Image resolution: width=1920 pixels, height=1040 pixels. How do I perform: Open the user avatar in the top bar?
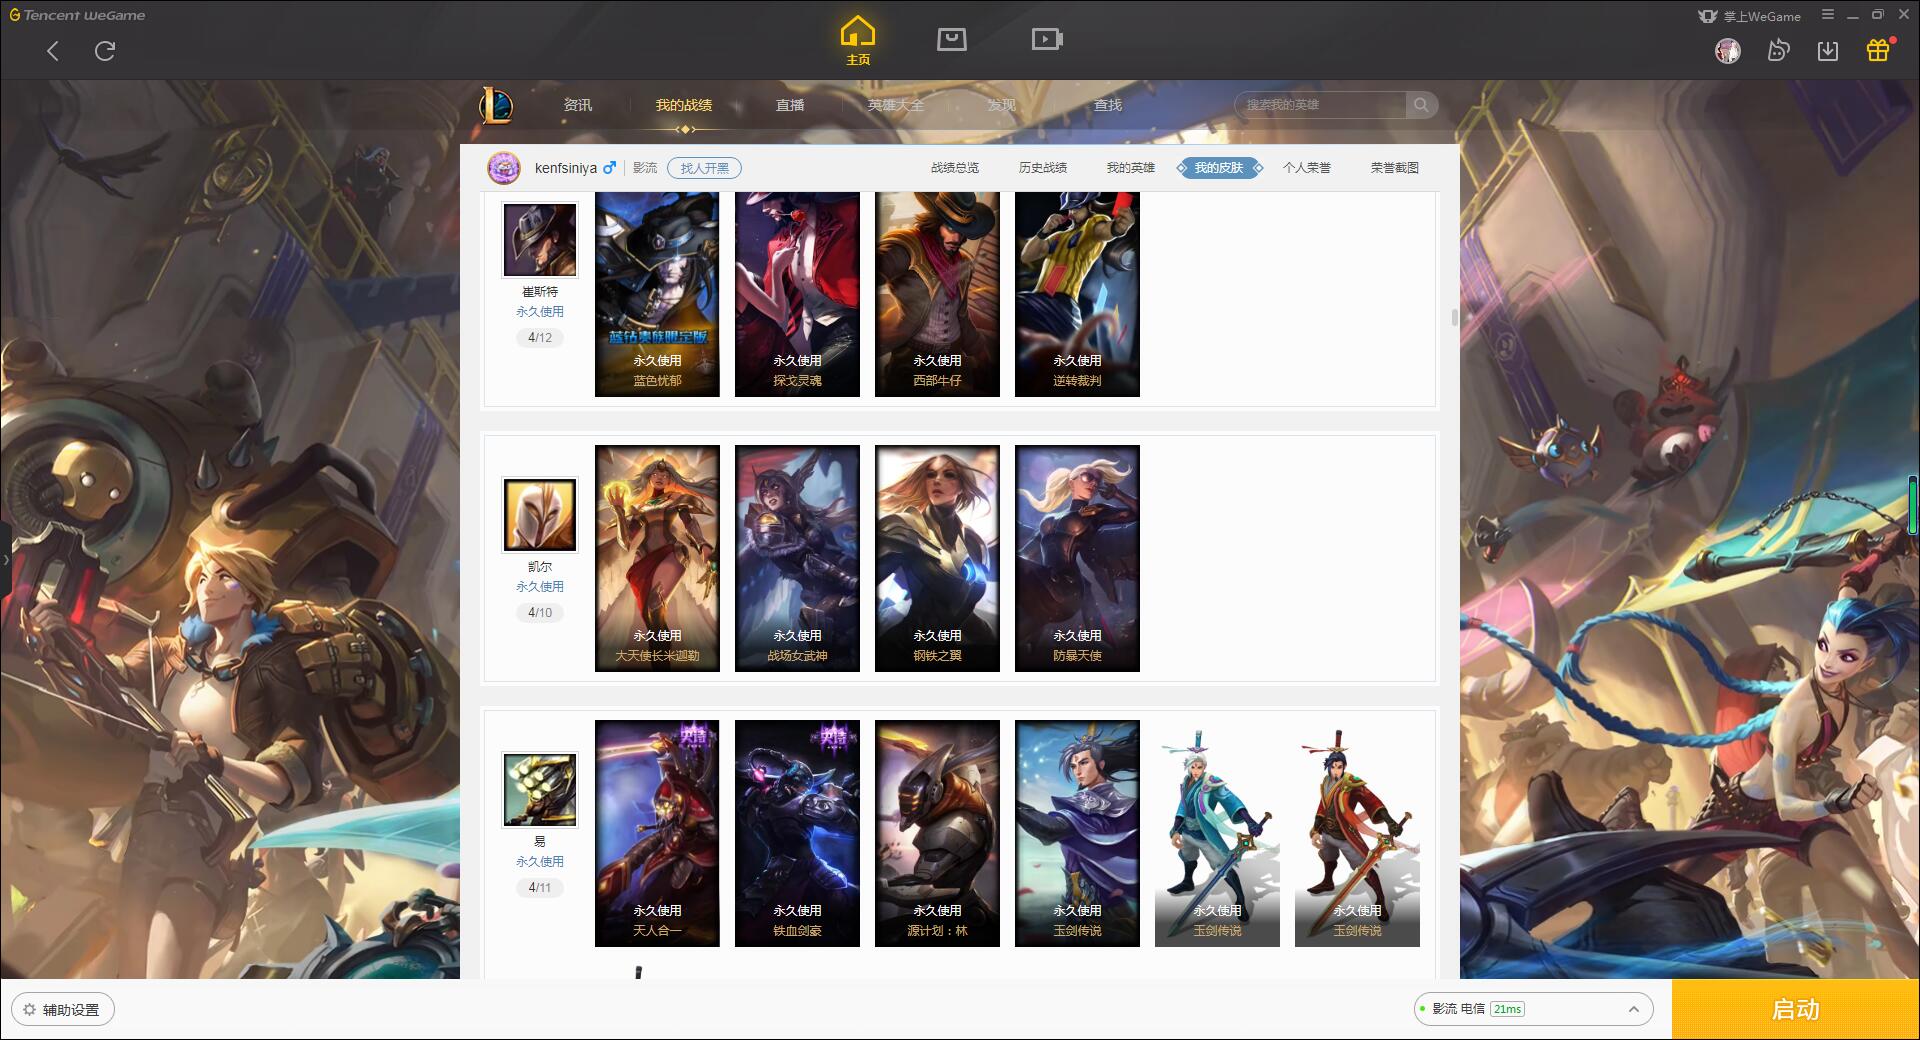[x=1727, y=51]
